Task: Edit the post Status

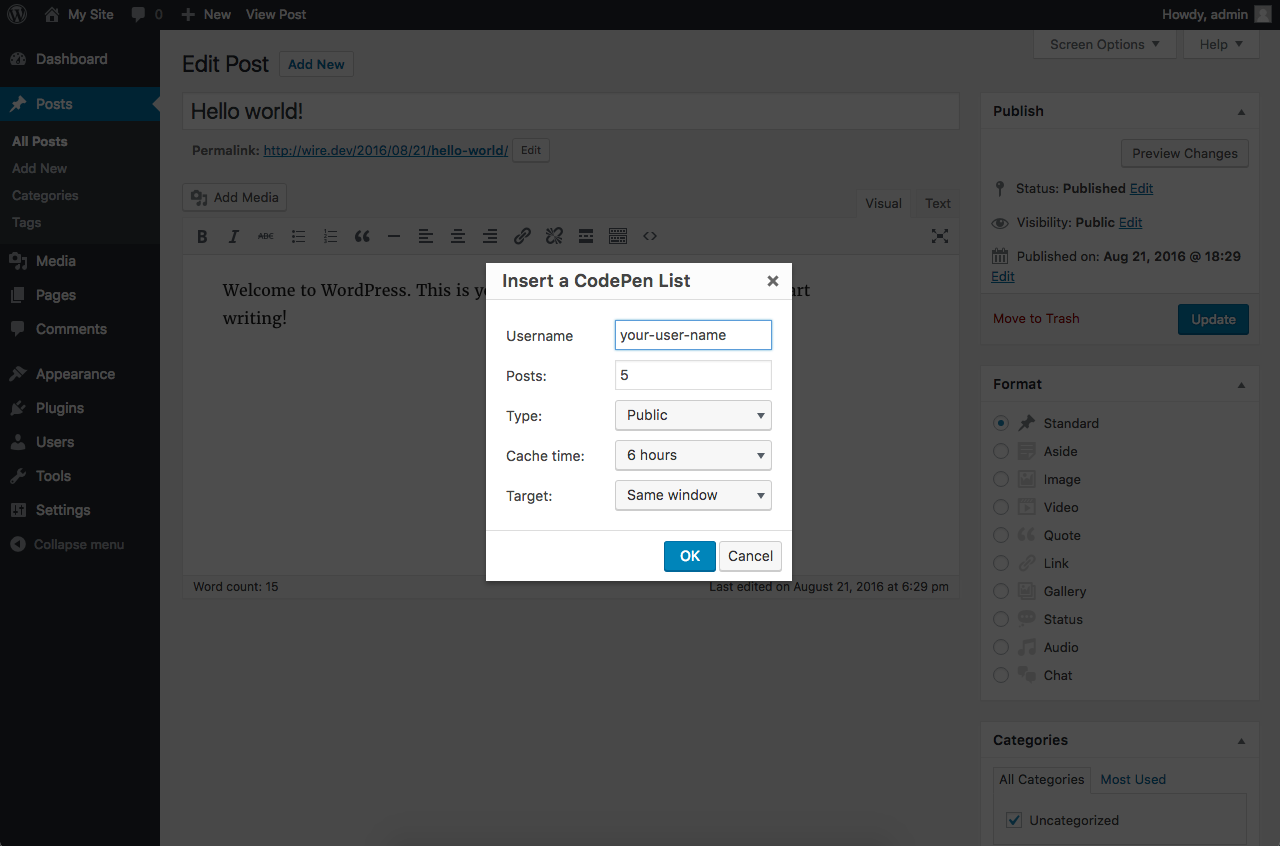Action: pos(1141,188)
